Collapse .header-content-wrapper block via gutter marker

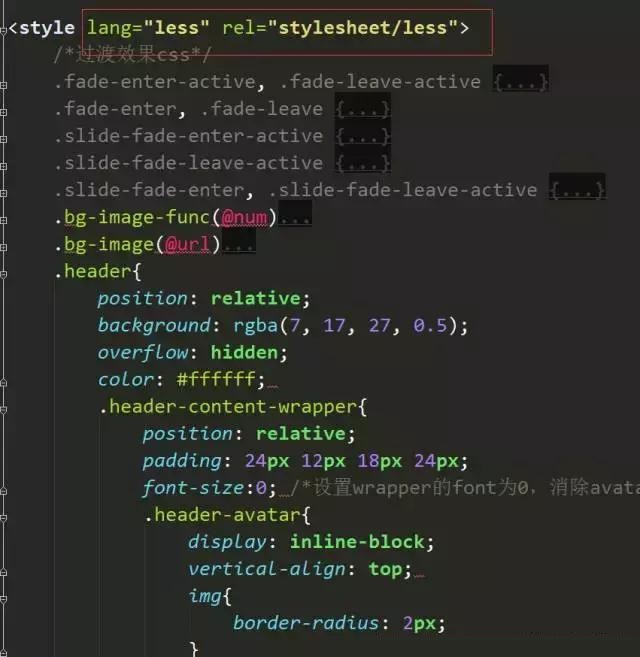tap(3, 409)
